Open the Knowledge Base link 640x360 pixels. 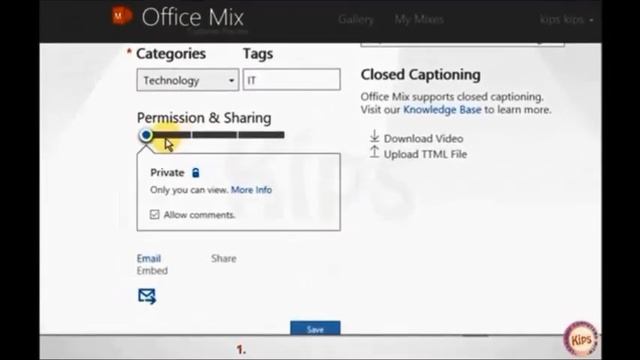442,110
